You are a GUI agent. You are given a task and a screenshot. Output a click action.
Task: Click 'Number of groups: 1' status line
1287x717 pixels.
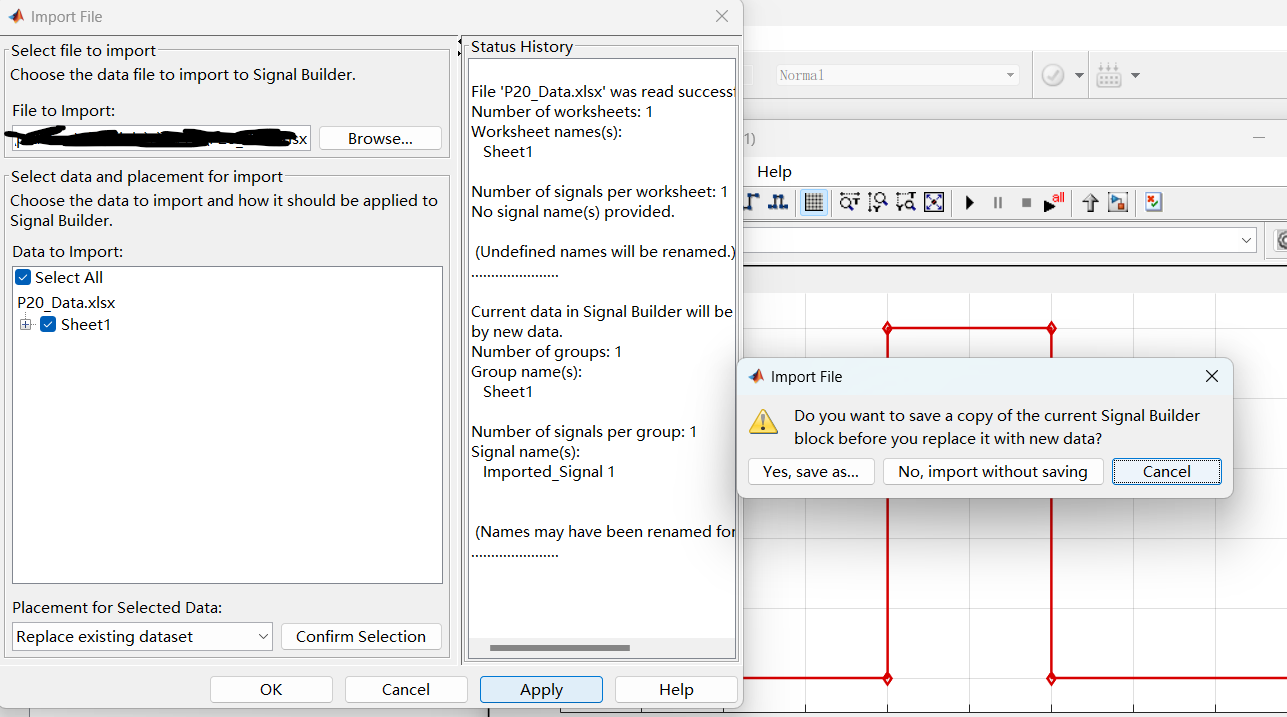click(547, 352)
